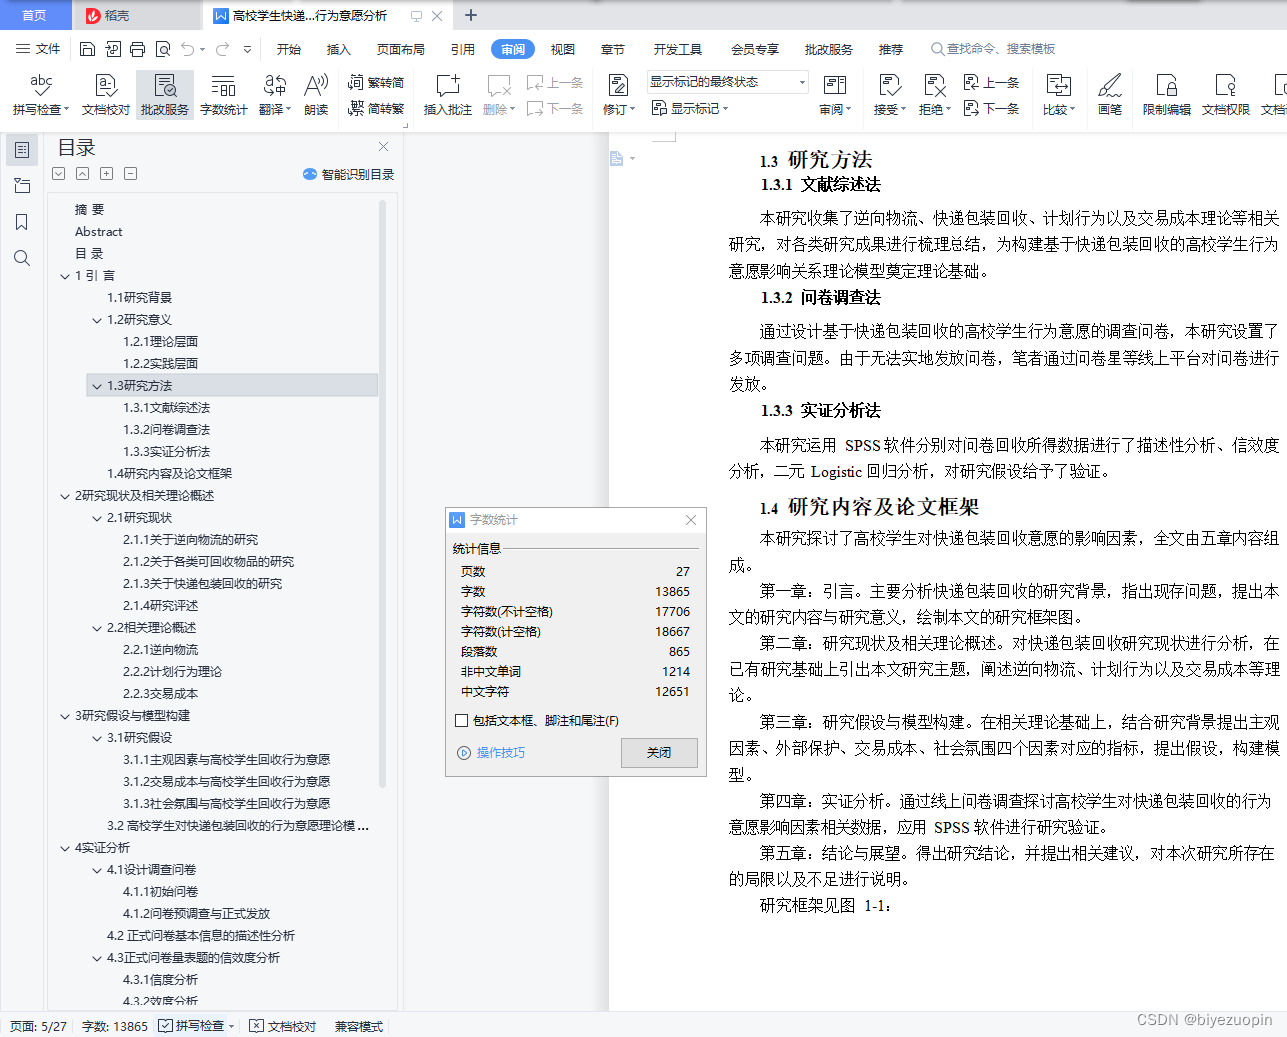
Task: Click the save icon in quick toolbar
Action: pyautogui.click(x=87, y=49)
